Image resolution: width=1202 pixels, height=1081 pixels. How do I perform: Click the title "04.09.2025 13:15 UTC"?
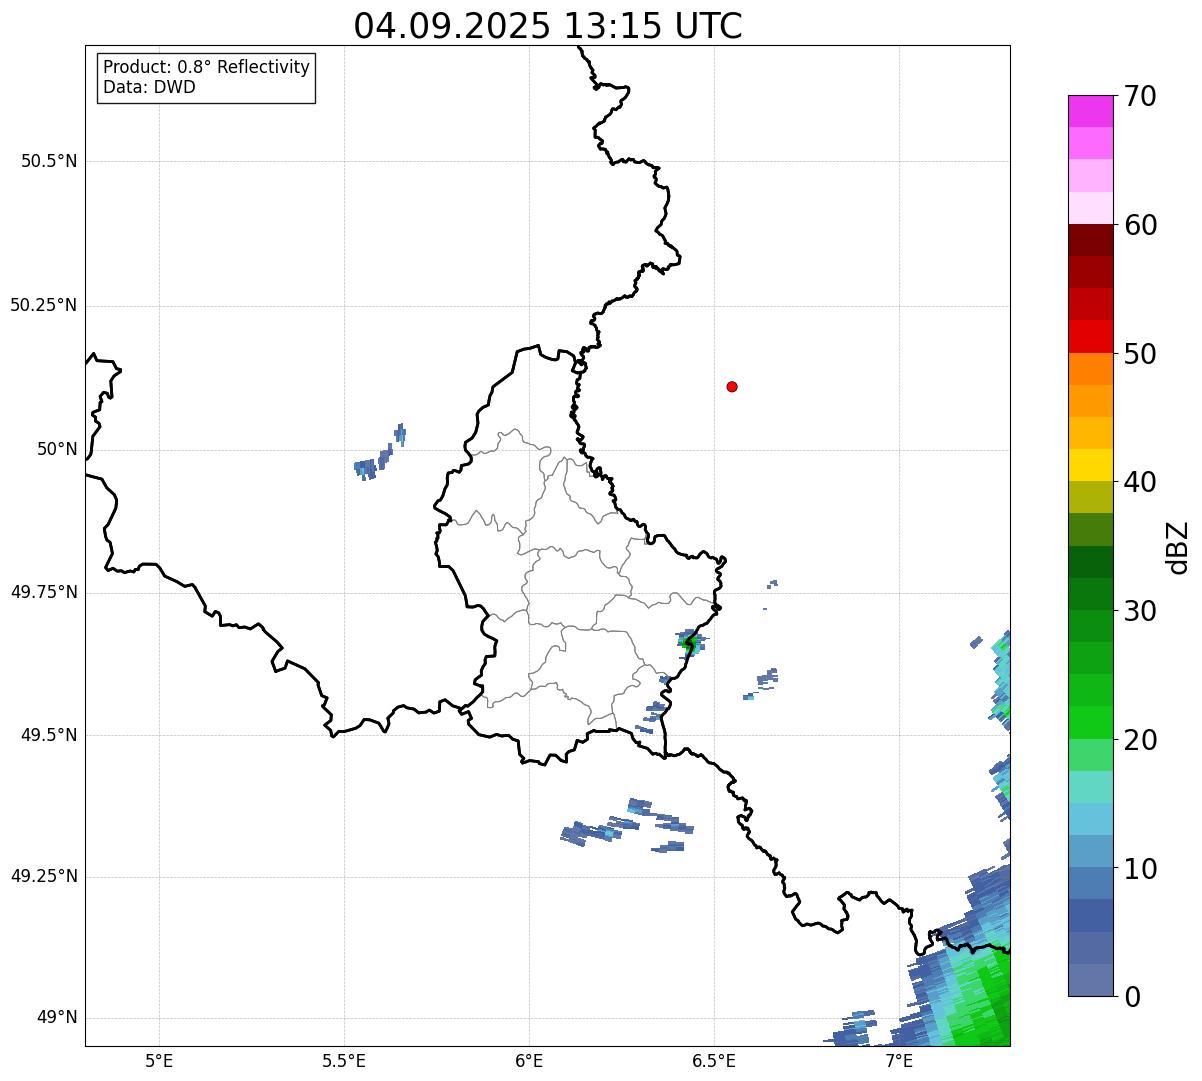coord(548,26)
